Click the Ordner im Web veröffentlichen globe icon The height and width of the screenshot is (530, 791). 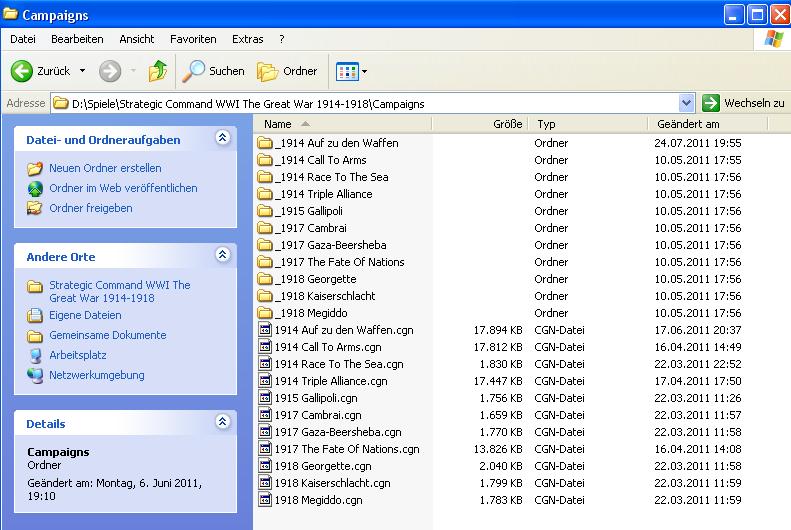click(x=35, y=189)
